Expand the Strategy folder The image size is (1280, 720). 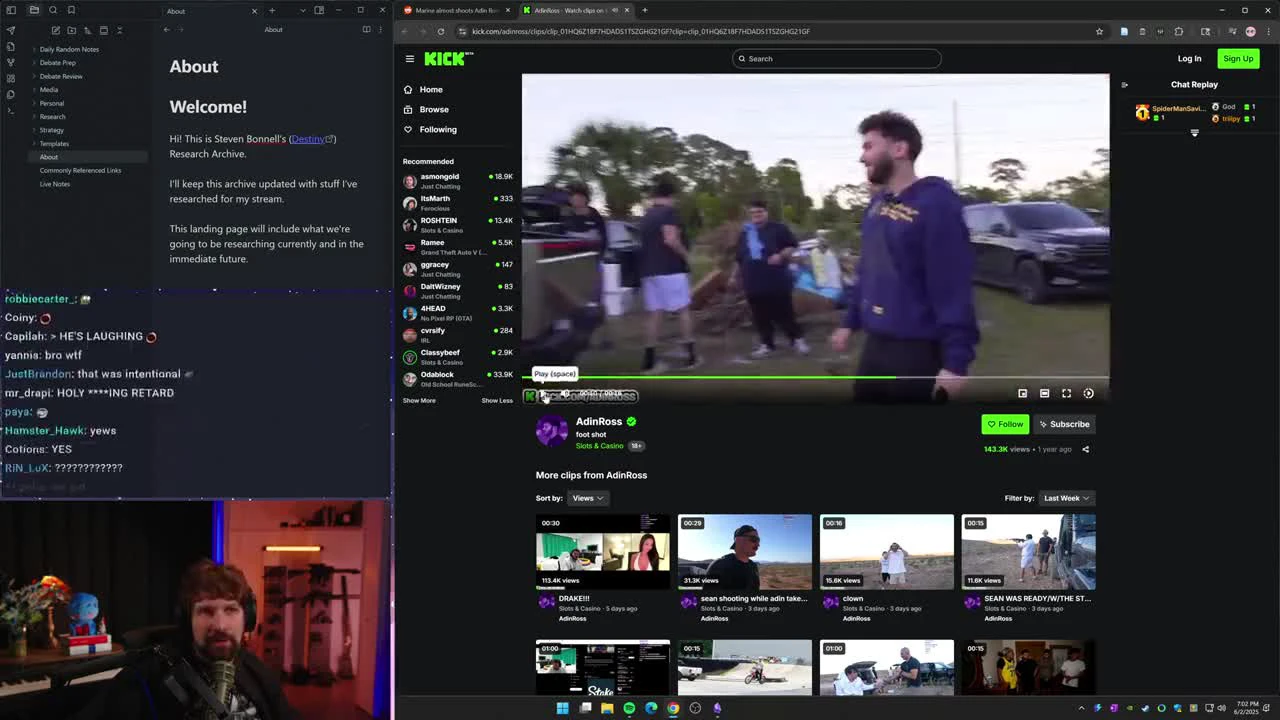(x=52, y=130)
